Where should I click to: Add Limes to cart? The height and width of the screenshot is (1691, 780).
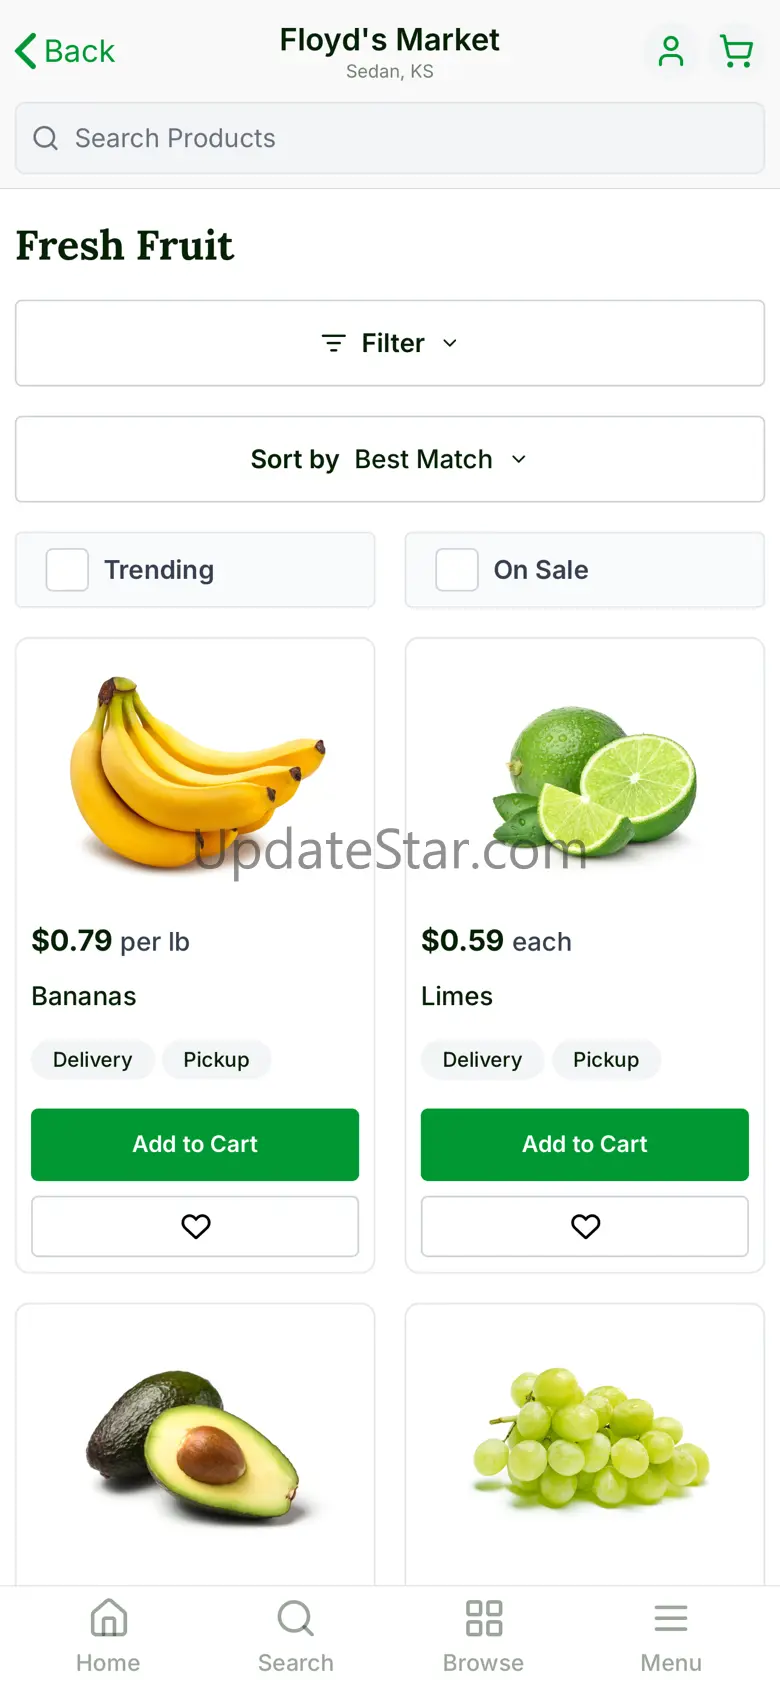(x=585, y=1144)
